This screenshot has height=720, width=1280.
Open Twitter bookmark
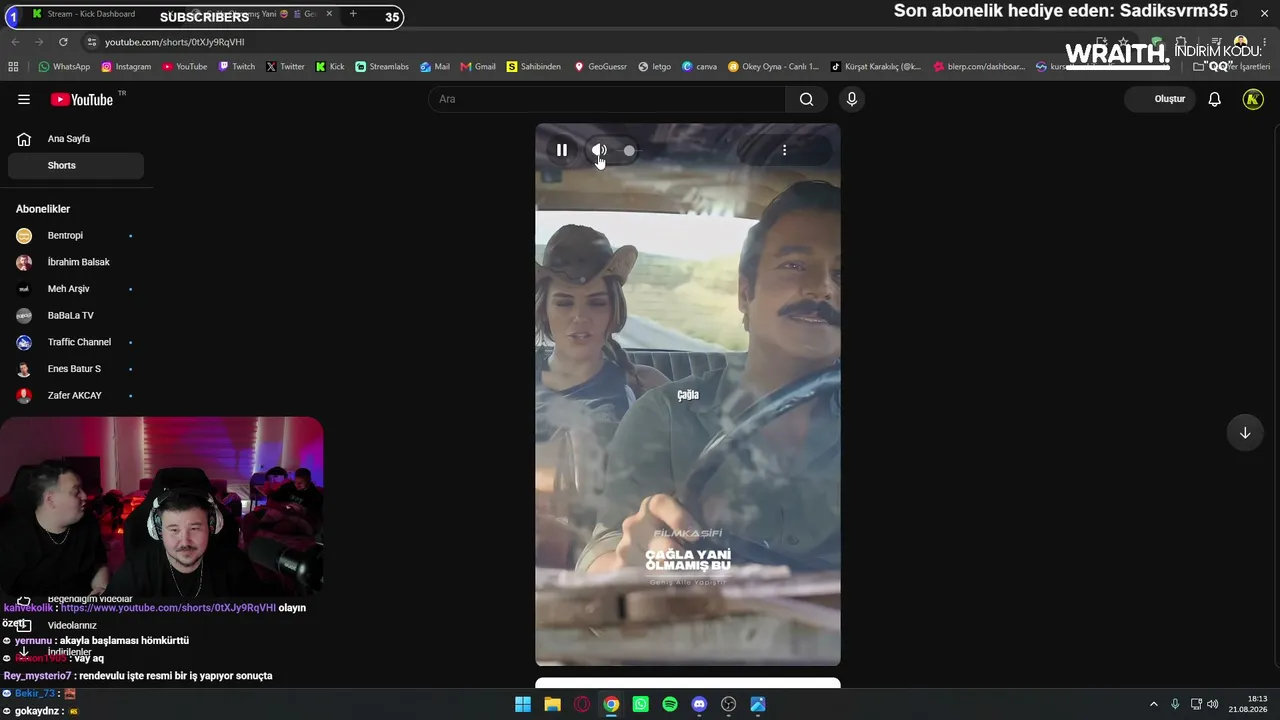(x=285, y=67)
